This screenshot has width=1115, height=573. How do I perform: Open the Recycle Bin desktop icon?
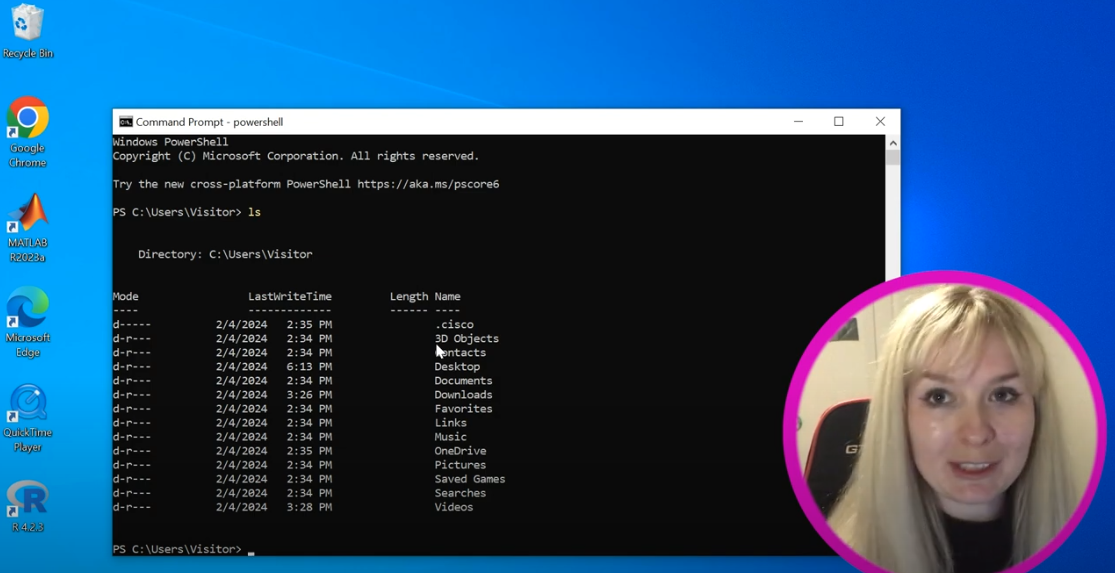[x=28, y=32]
